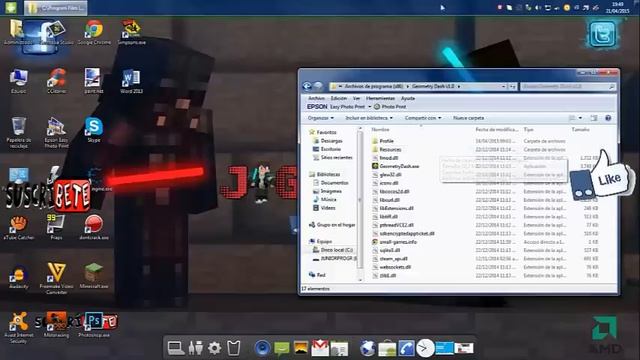The height and width of the screenshot is (360, 640).
Task: Open the Simpsons.exe desktop shortcut
Action: coord(131,32)
